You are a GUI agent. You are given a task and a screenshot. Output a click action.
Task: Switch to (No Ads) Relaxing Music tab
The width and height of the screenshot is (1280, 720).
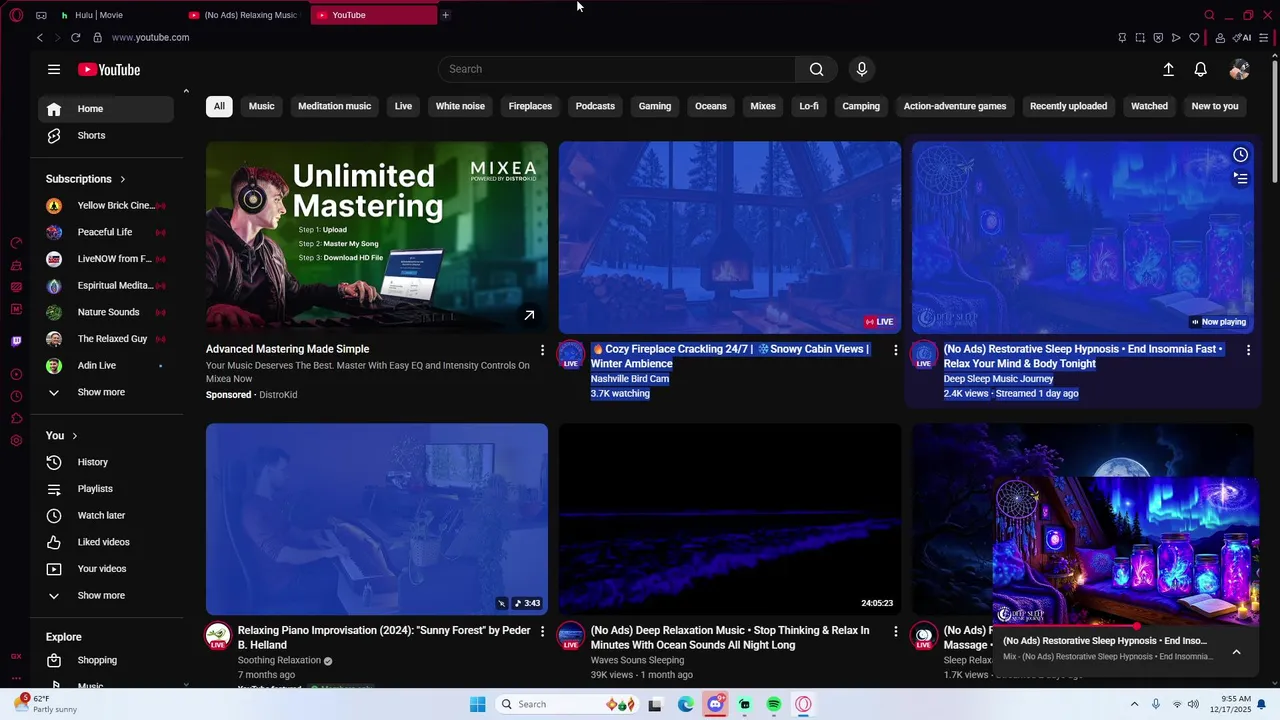pyautogui.click(x=247, y=15)
